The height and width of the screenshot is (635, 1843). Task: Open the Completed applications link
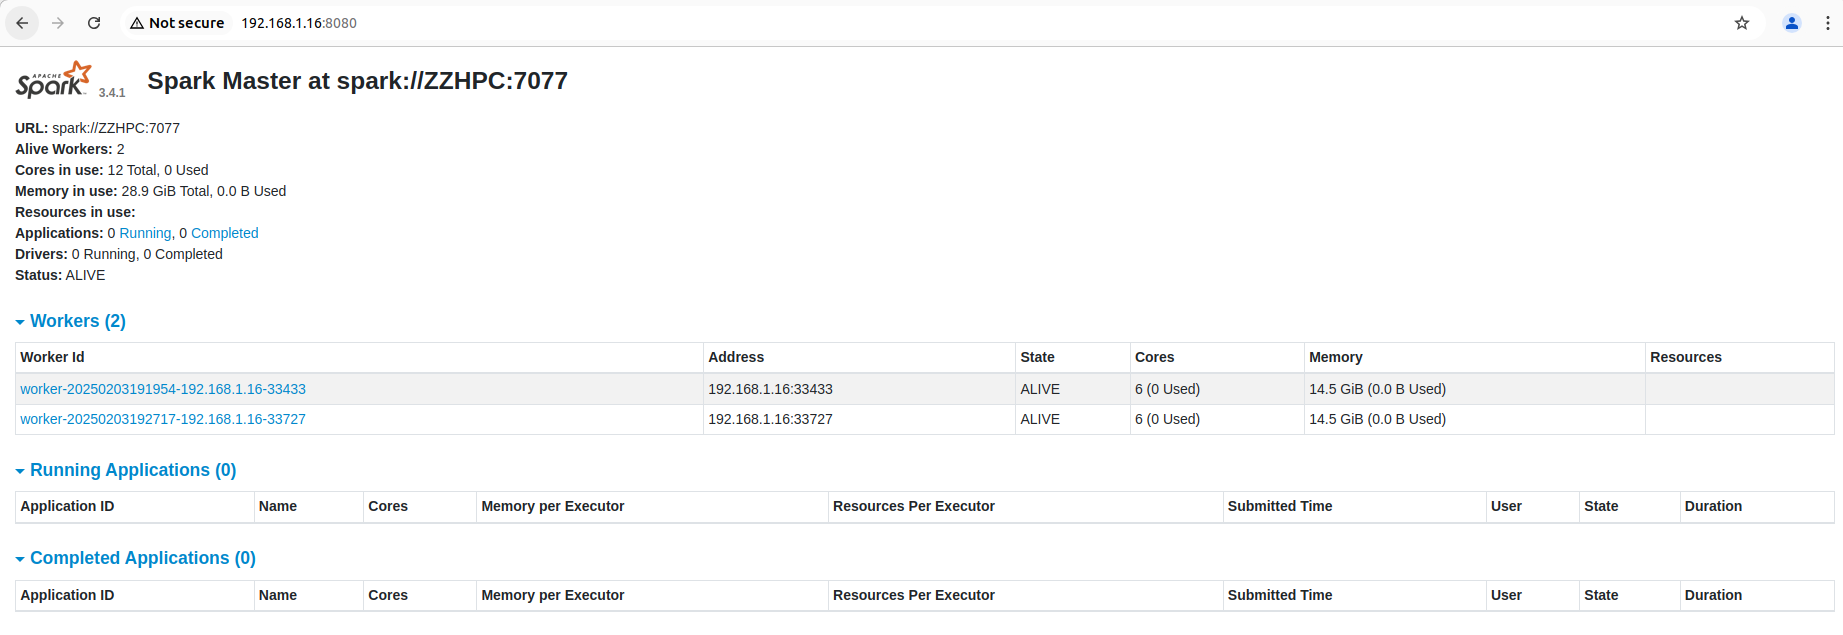tap(224, 233)
